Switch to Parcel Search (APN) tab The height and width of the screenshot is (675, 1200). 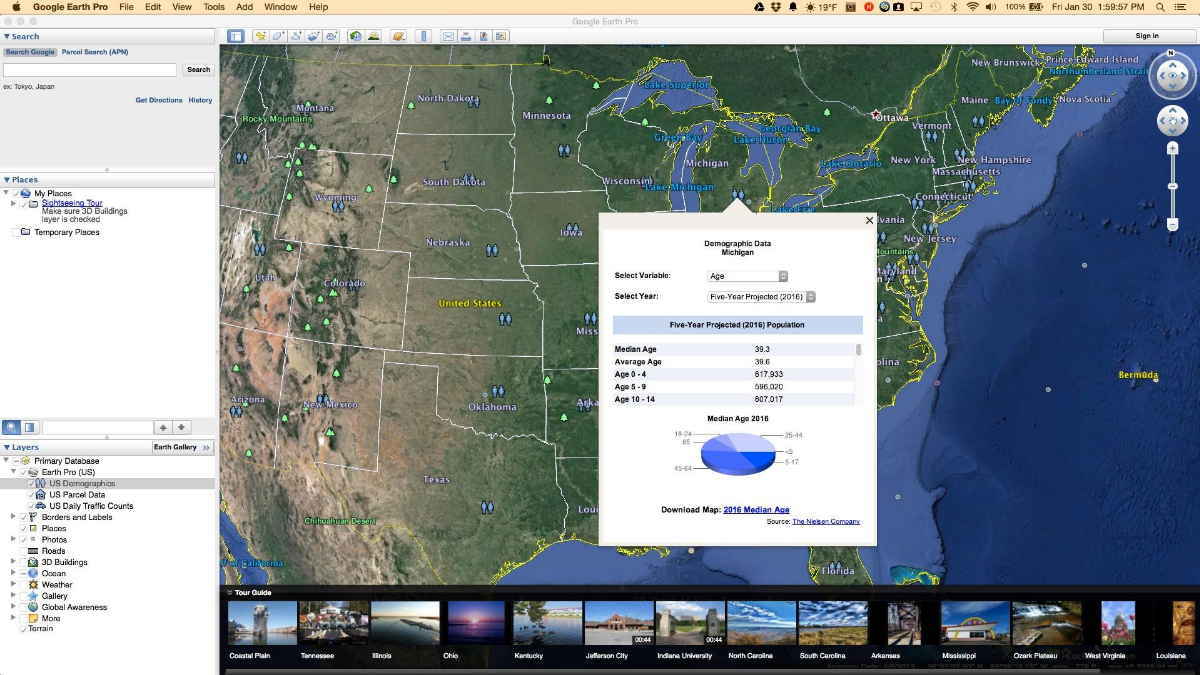click(x=95, y=52)
